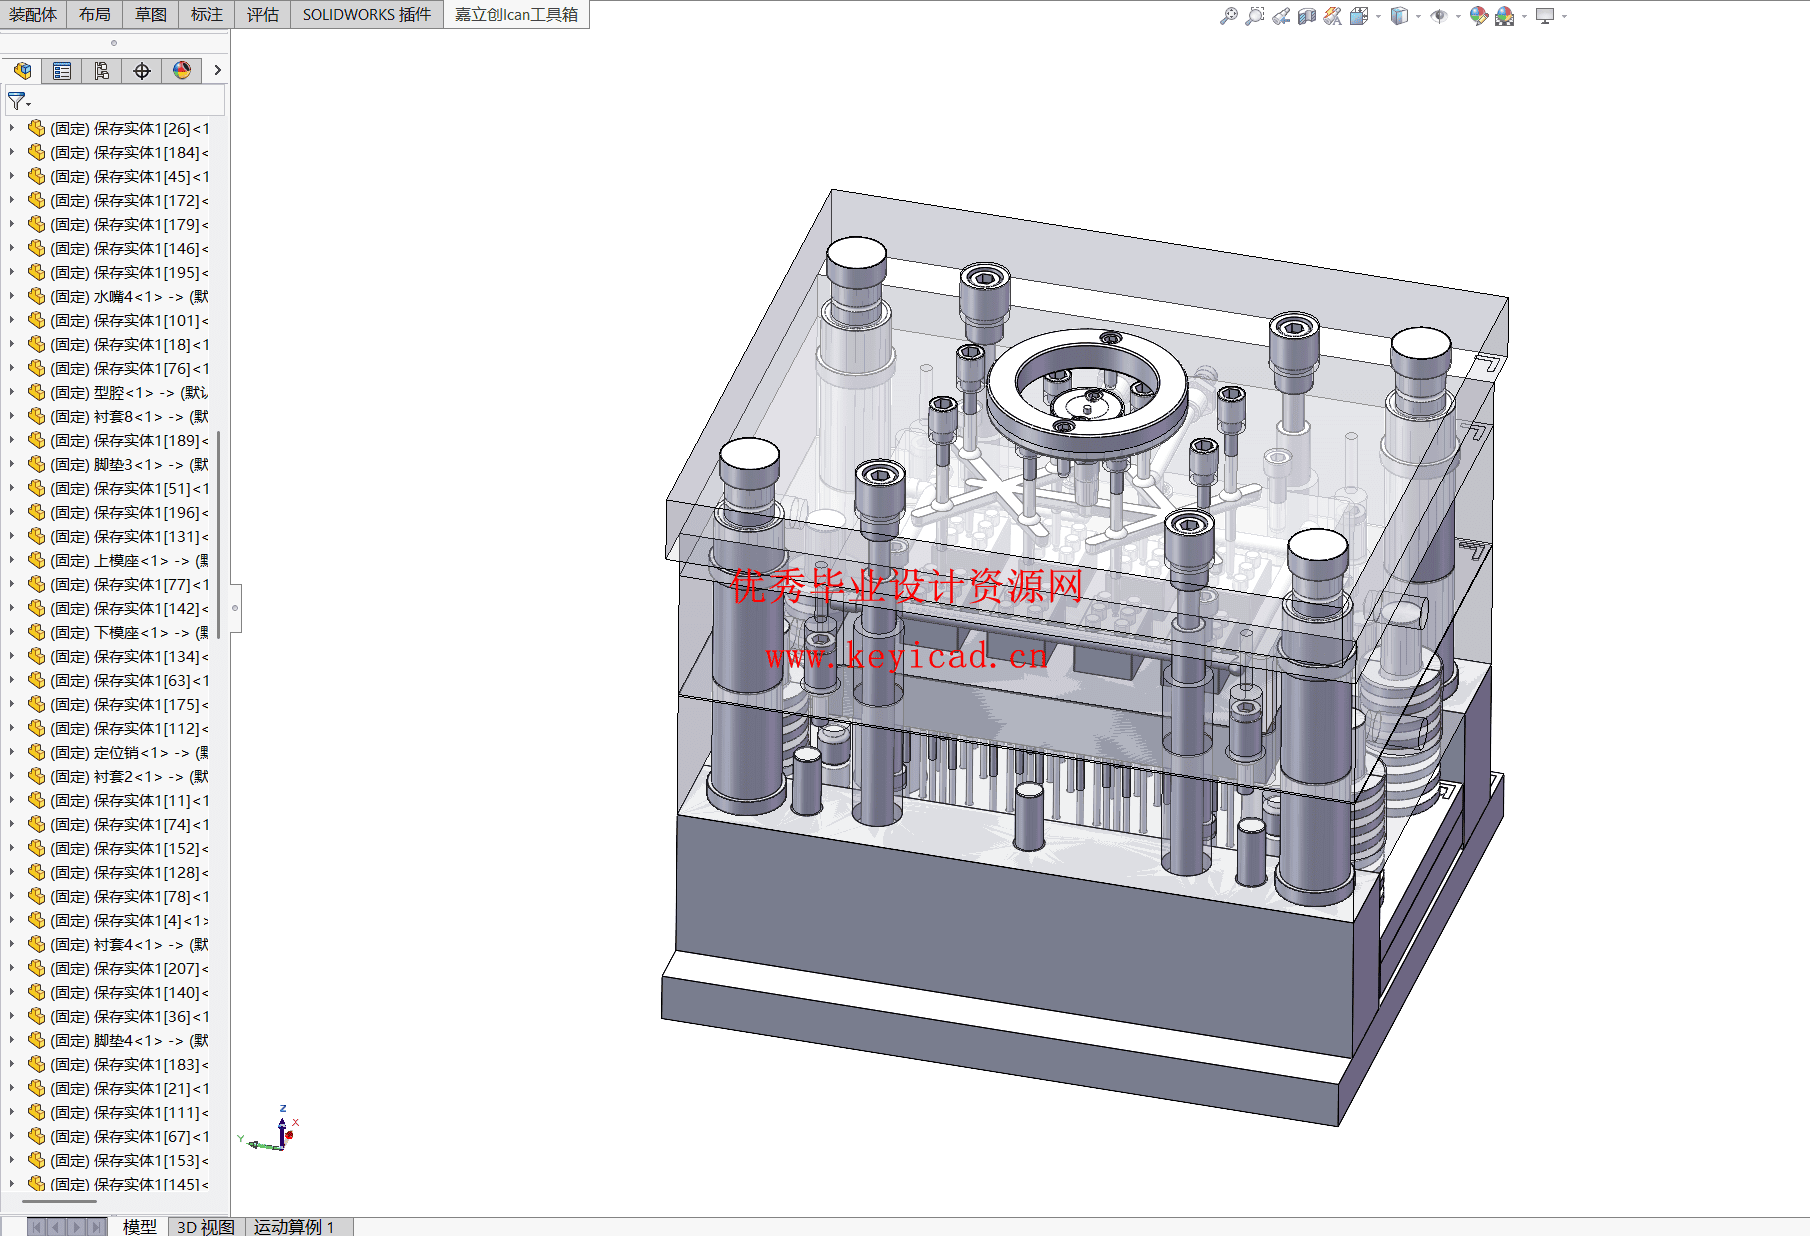Select the 运动算例 1 bottom tab
Screen dimensions: 1810x1236
pos(294,1226)
